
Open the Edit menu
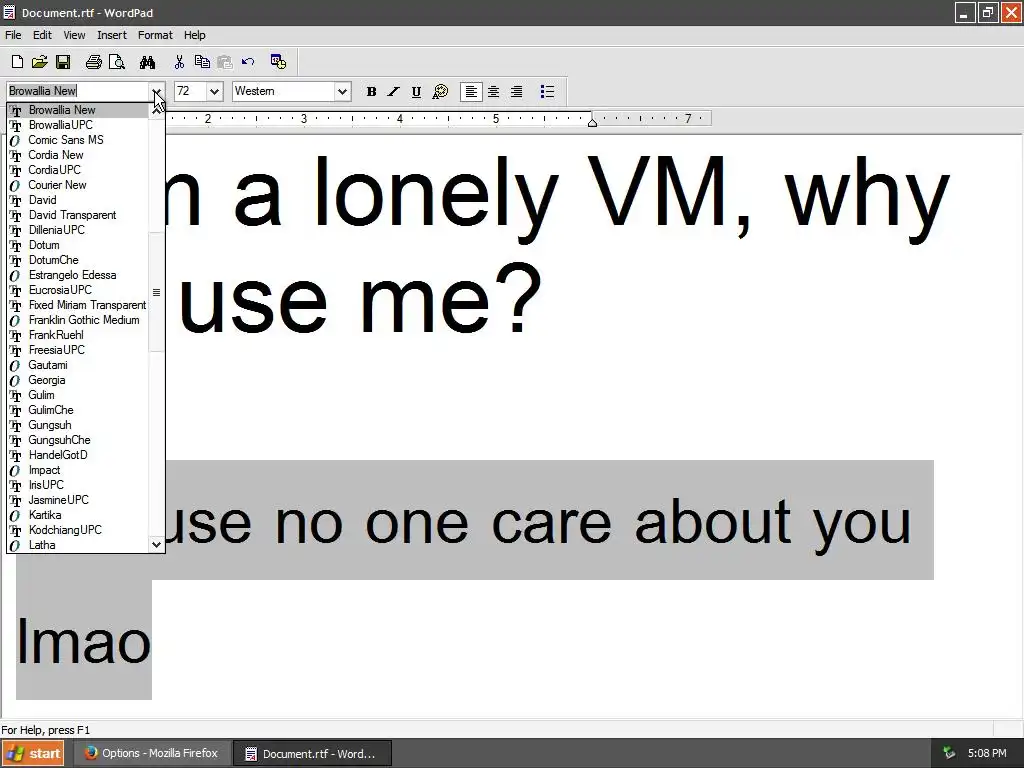[42, 35]
